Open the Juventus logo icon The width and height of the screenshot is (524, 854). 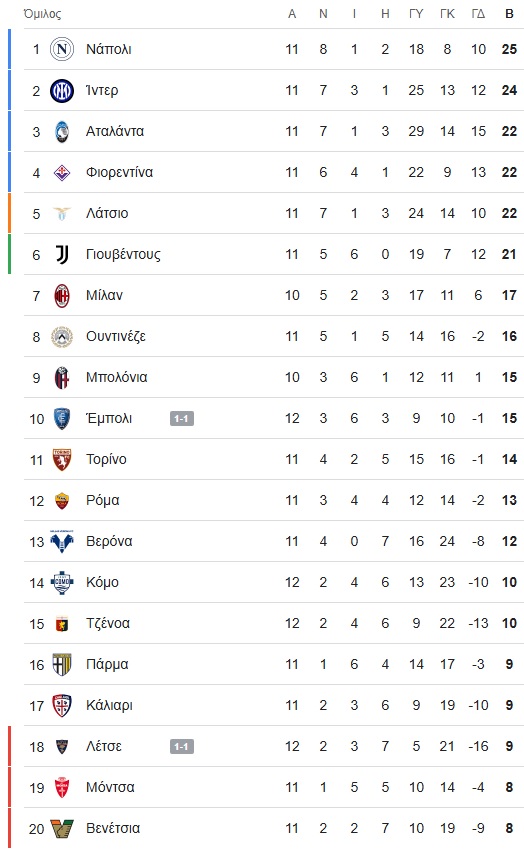(62, 254)
